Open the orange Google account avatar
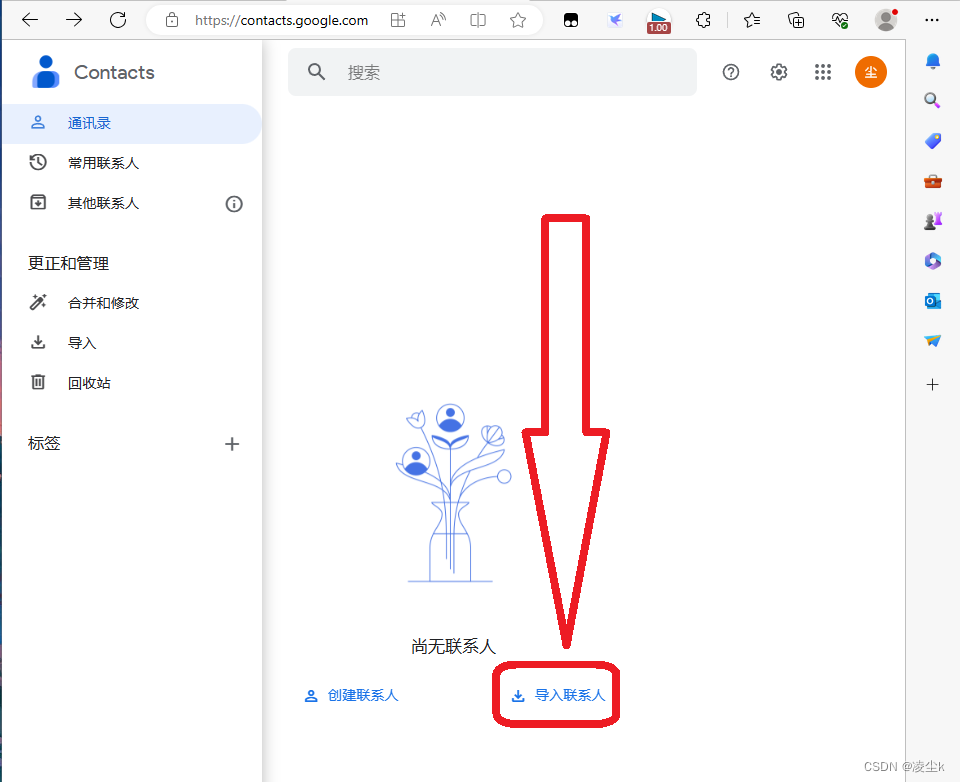The width and height of the screenshot is (960, 782). (x=871, y=72)
